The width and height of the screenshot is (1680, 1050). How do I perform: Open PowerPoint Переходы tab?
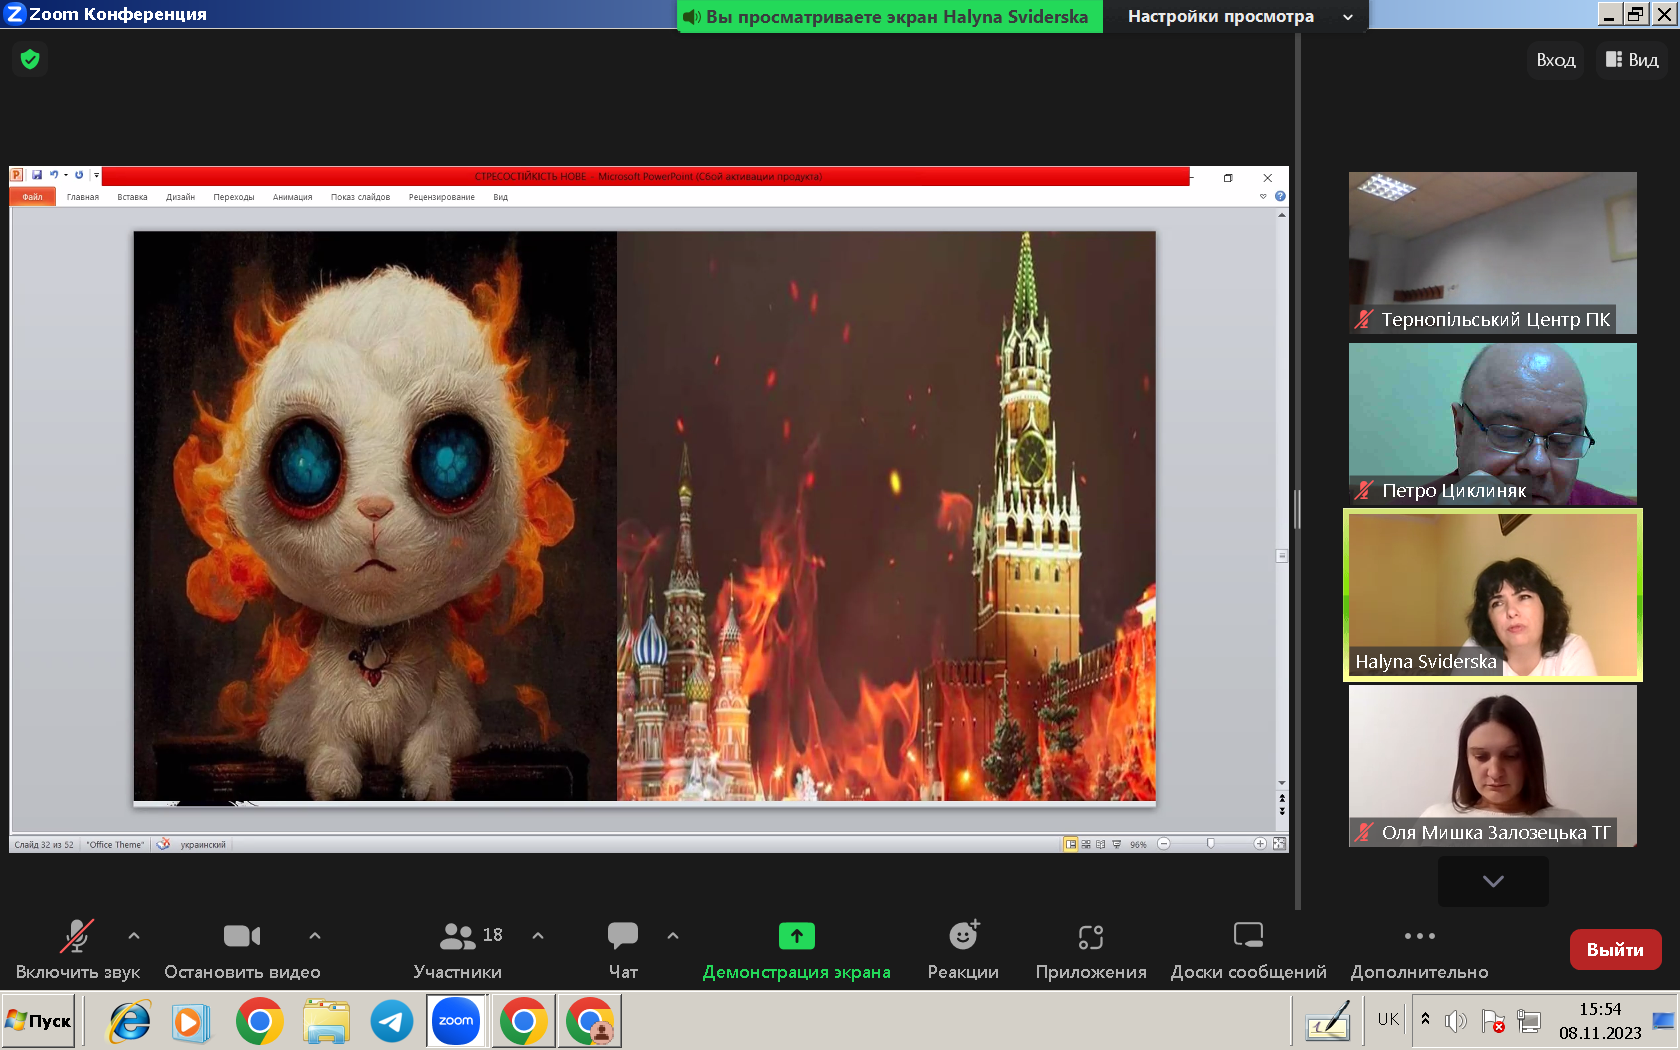(233, 197)
